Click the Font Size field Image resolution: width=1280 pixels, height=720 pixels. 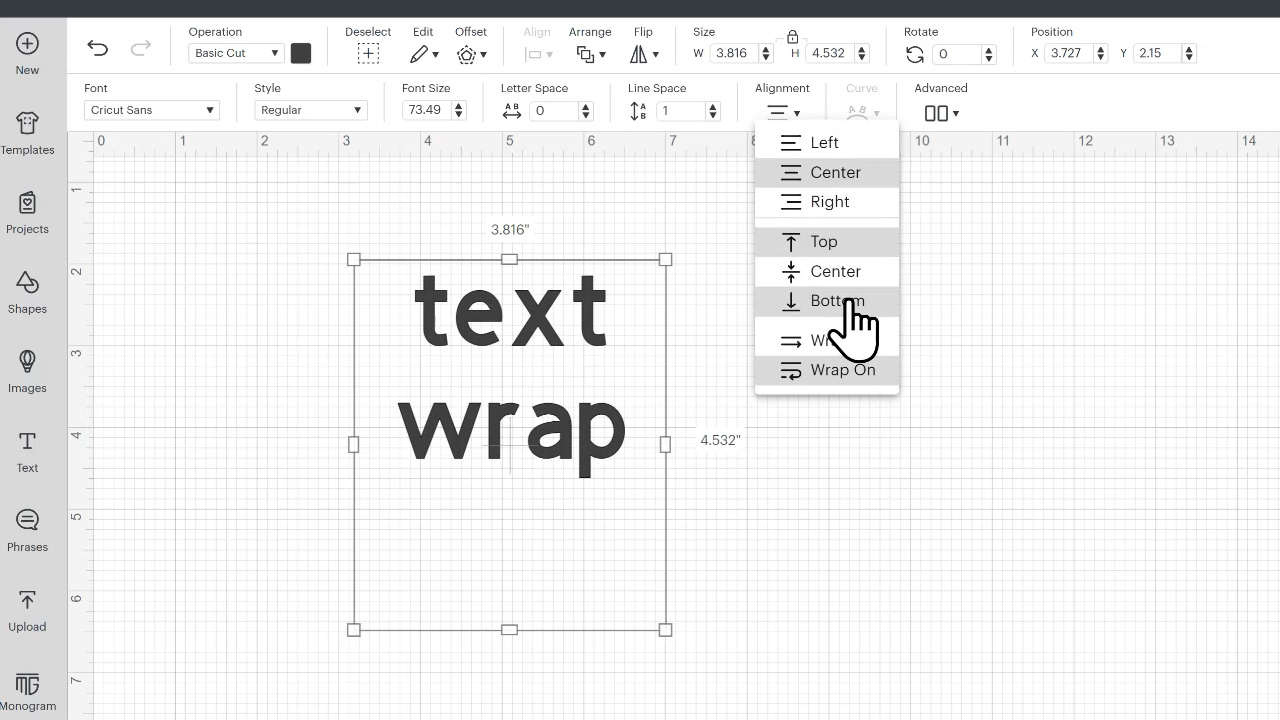pos(427,110)
